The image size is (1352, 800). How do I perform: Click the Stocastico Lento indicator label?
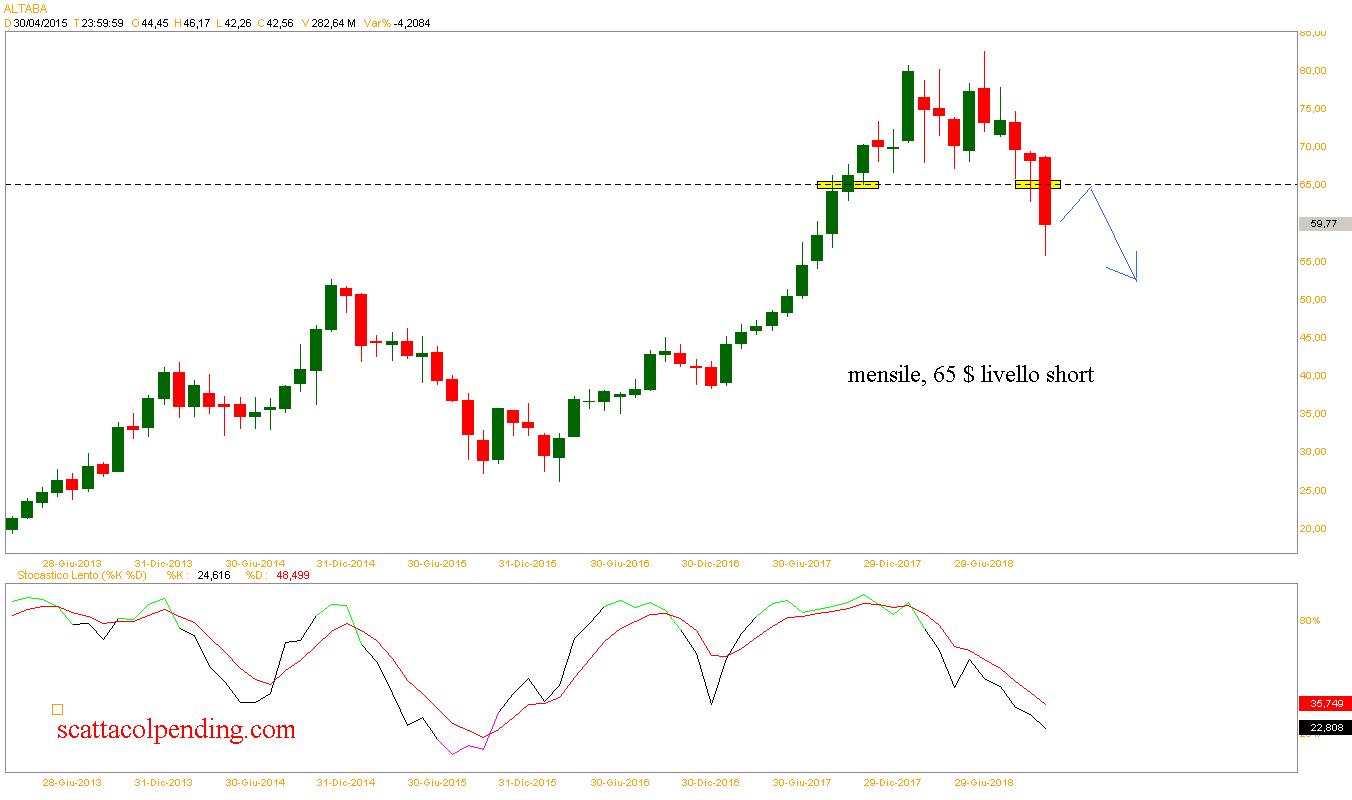pyautogui.click(x=76, y=575)
